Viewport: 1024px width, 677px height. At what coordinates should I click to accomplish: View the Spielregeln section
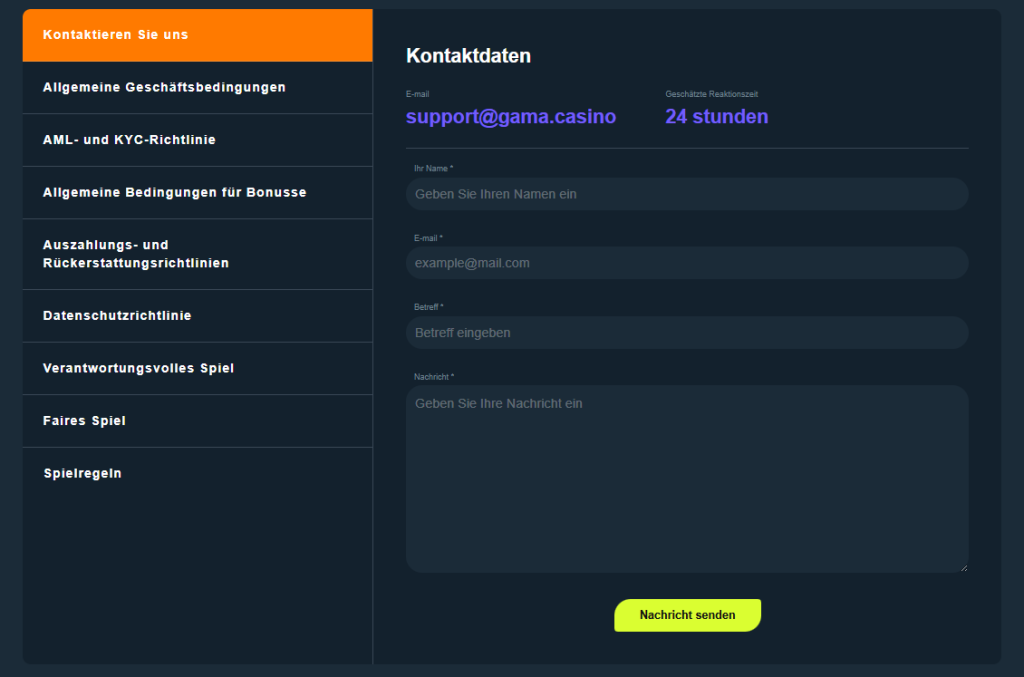pyautogui.click(x=82, y=473)
